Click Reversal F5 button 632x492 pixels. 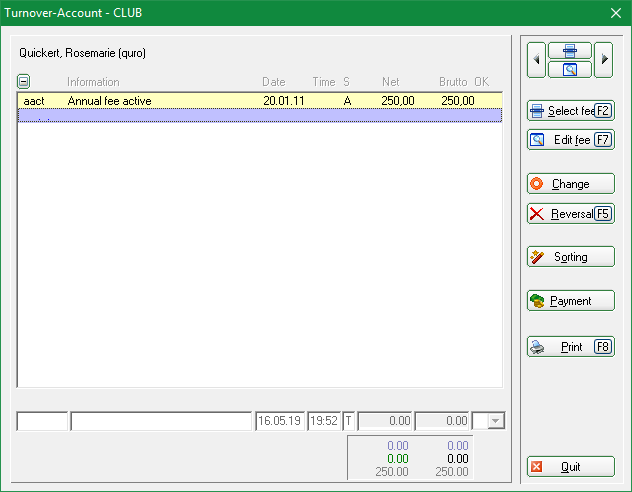click(571, 214)
